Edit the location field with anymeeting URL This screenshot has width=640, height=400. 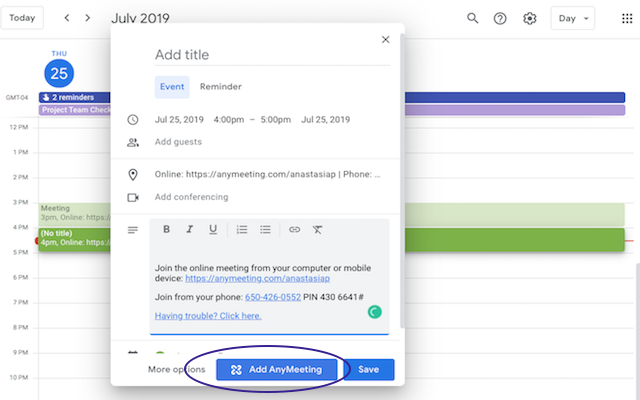click(x=267, y=174)
